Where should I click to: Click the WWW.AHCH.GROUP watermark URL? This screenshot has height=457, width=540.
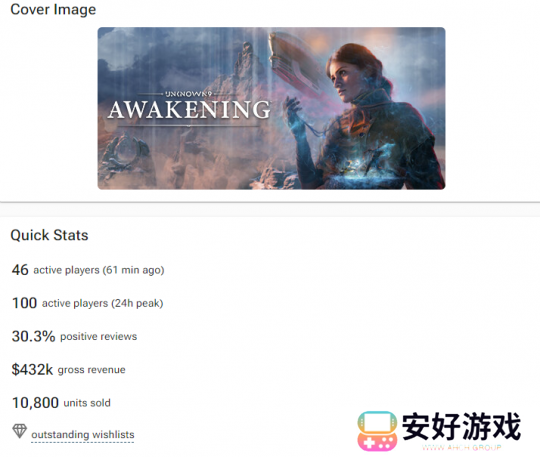(x=461, y=447)
